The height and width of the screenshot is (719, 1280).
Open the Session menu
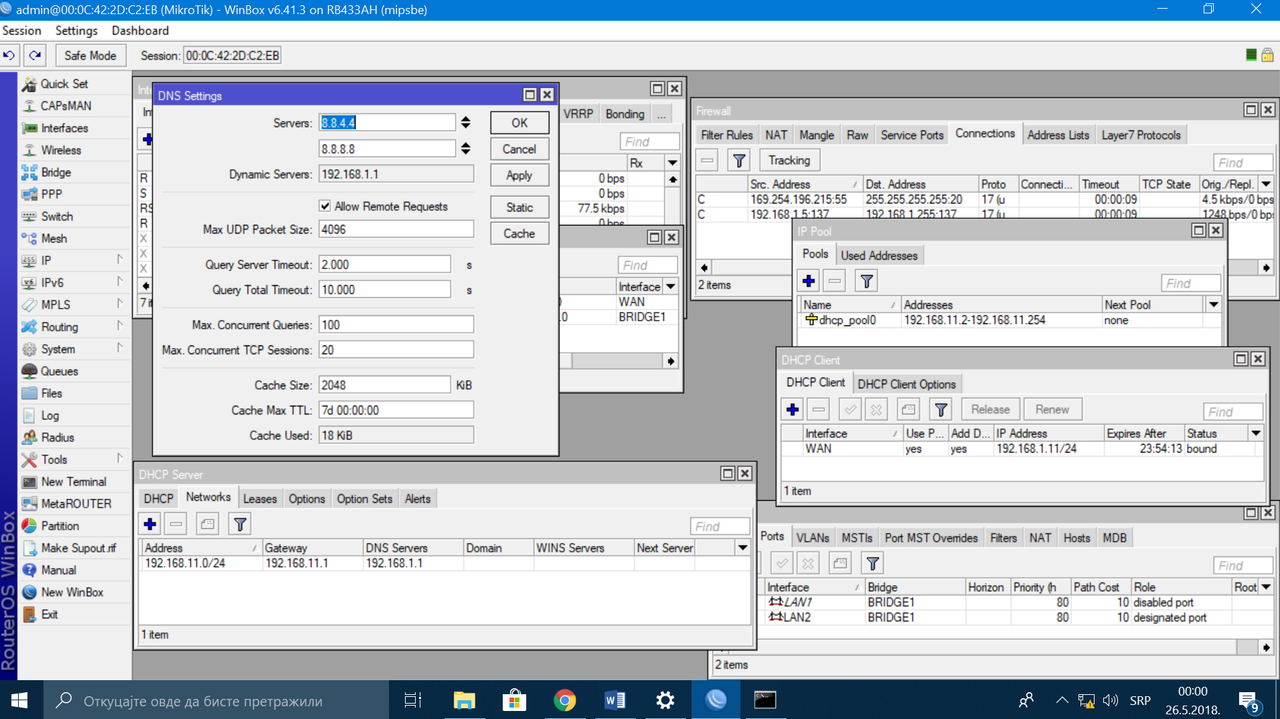(x=22, y=31)
